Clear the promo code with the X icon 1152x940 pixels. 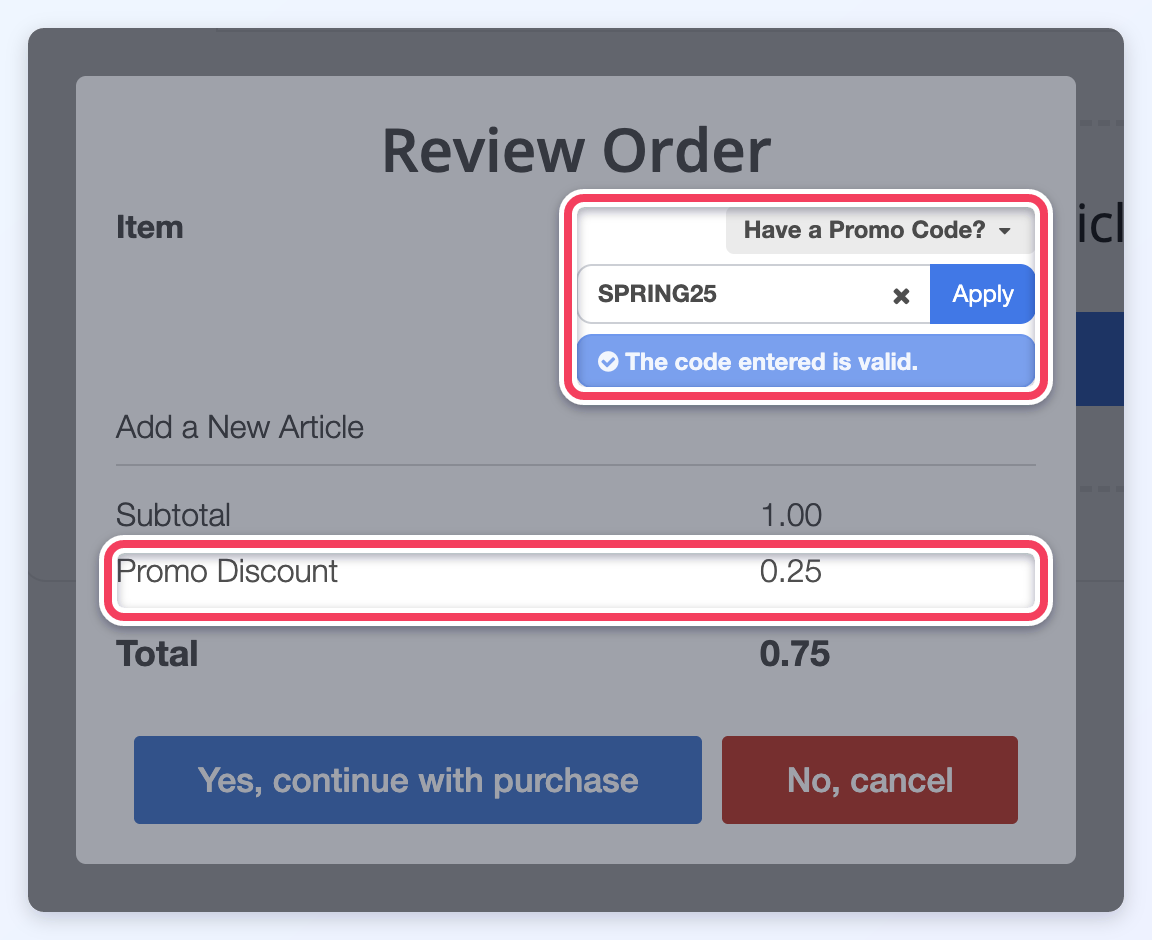coord(901,295)
